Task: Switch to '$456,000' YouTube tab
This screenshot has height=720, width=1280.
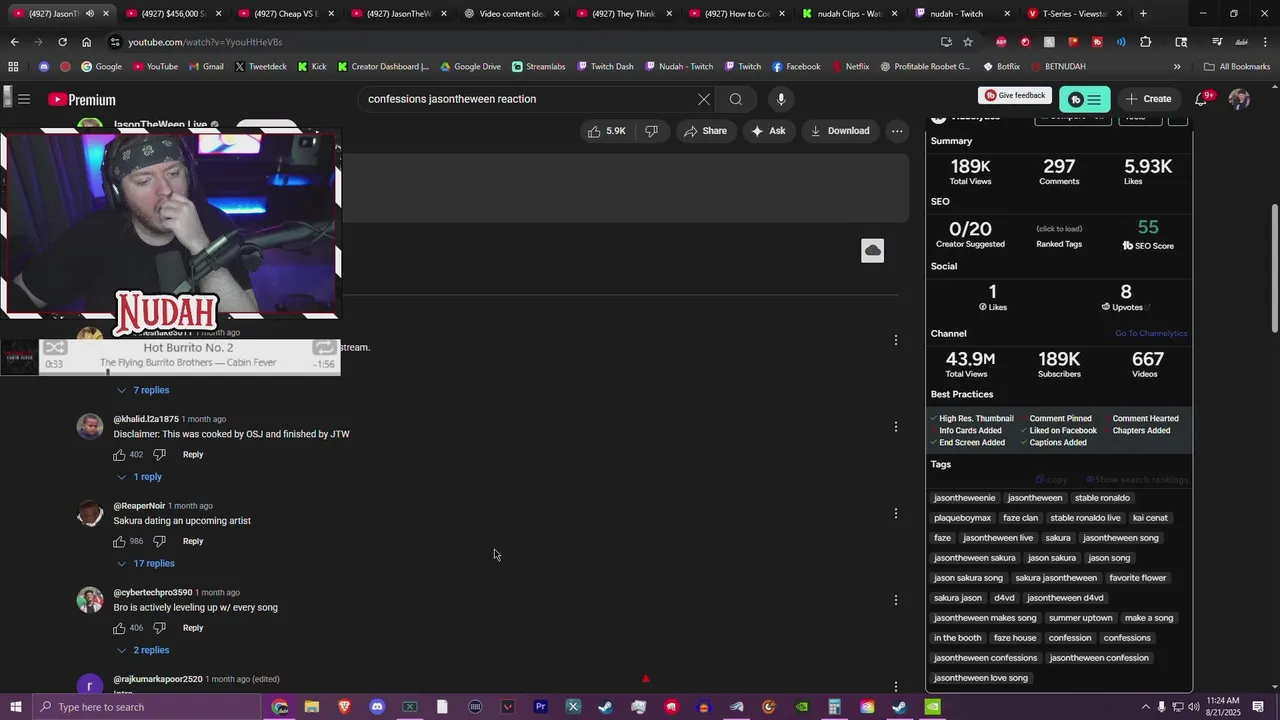Action: [174, 14]
